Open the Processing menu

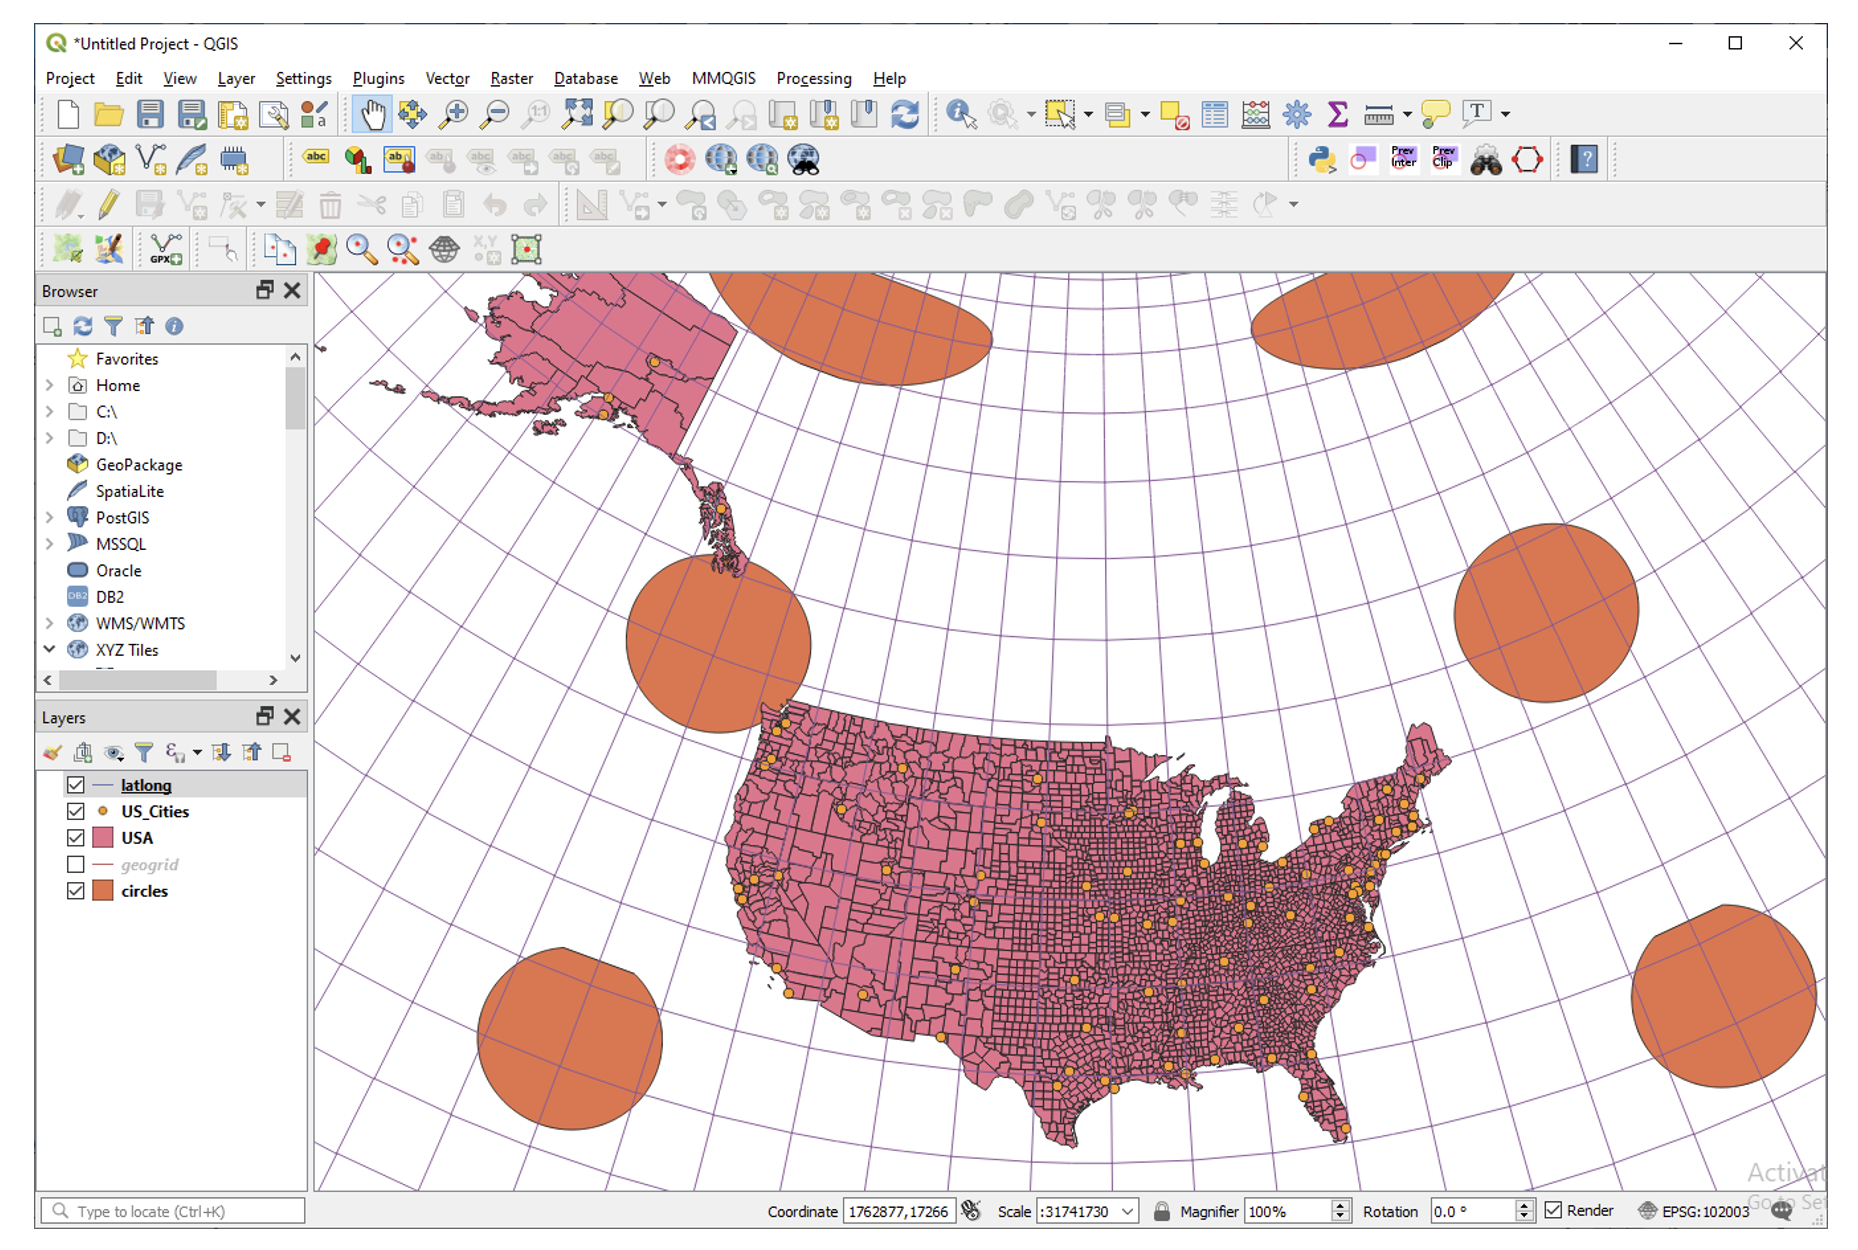coord(814,78)
